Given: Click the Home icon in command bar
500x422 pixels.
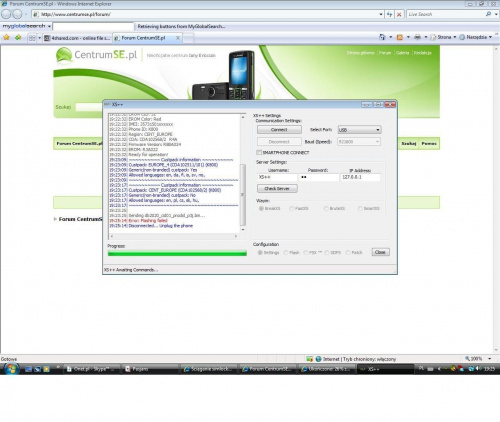Looking at the screenshot, I should click(382, 37).
